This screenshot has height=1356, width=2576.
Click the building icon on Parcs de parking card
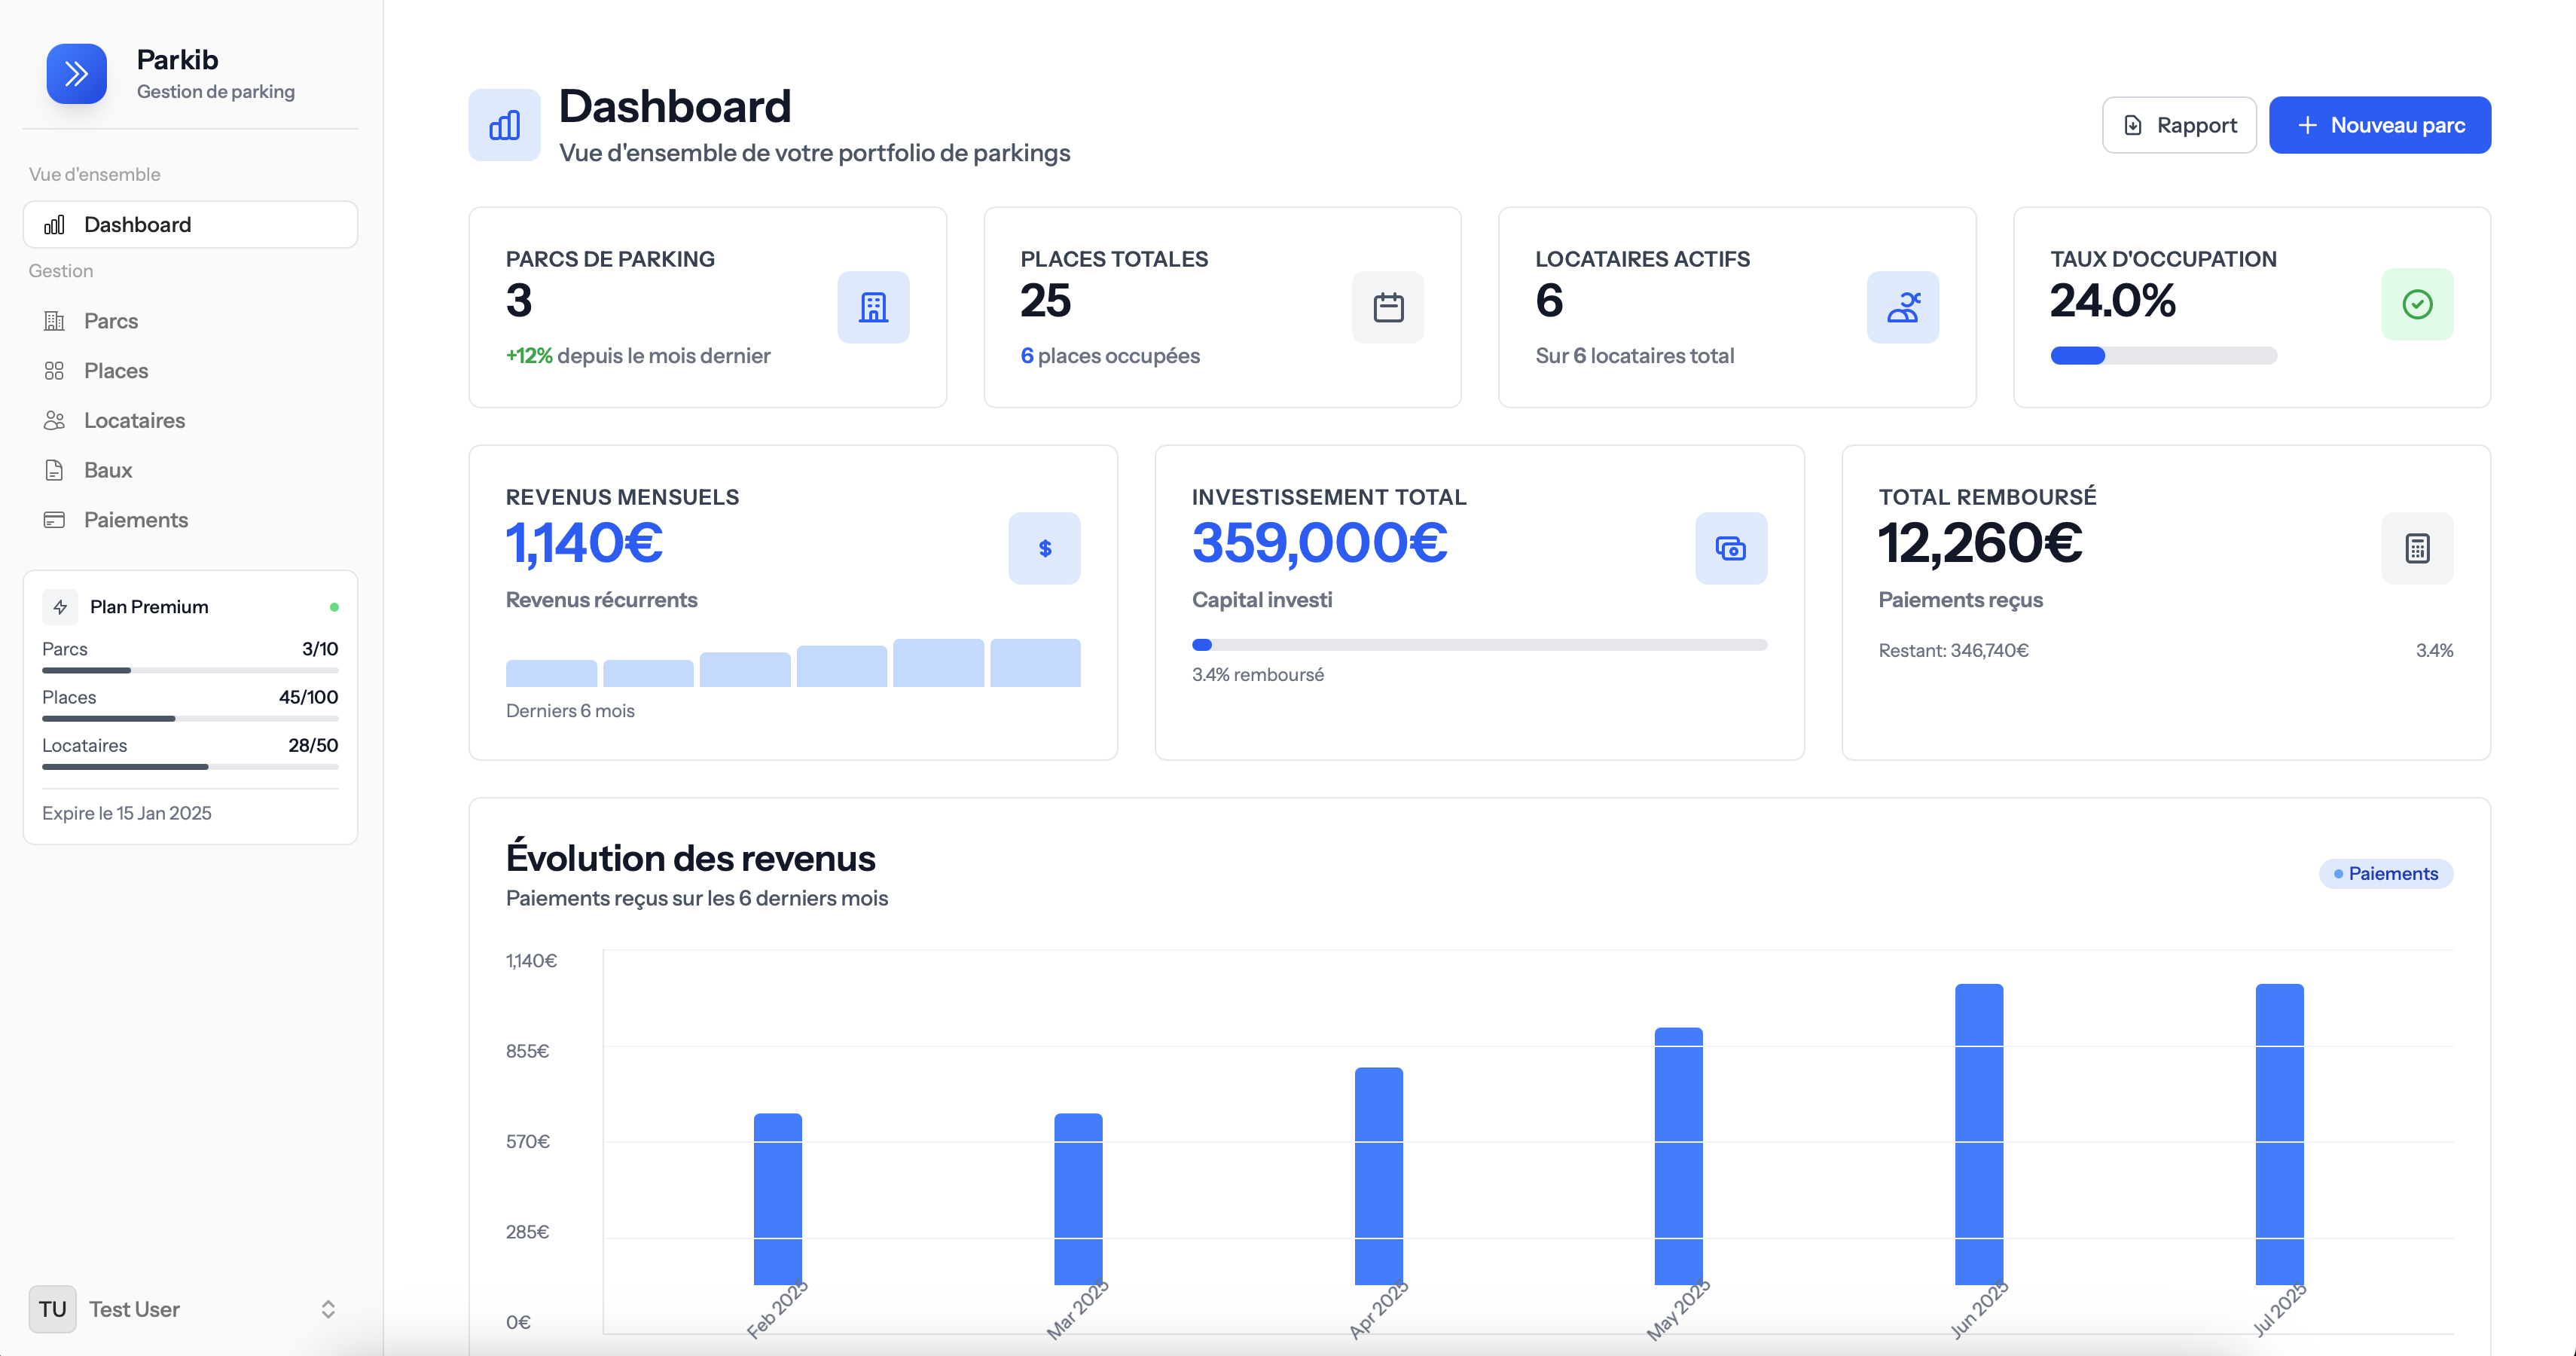[x=872, y=307]
